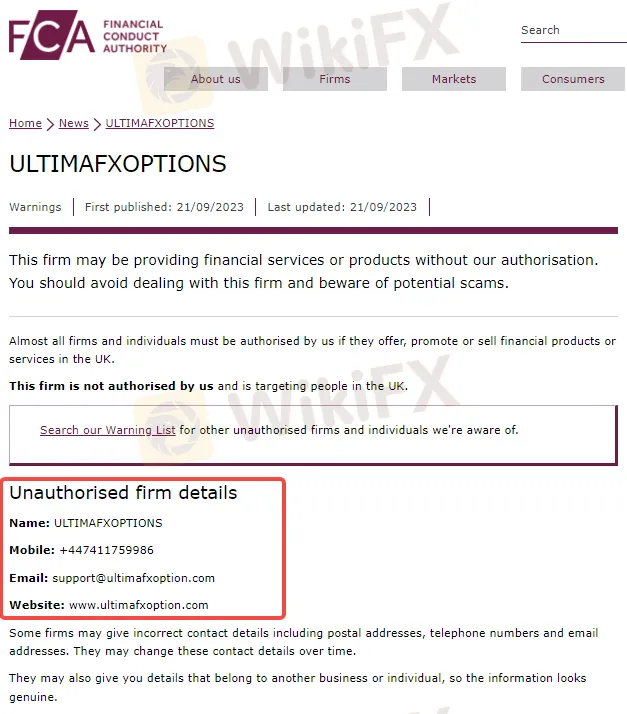
Task: Click the www.ultimafxoption.com website address
Action: pos(139,605)
